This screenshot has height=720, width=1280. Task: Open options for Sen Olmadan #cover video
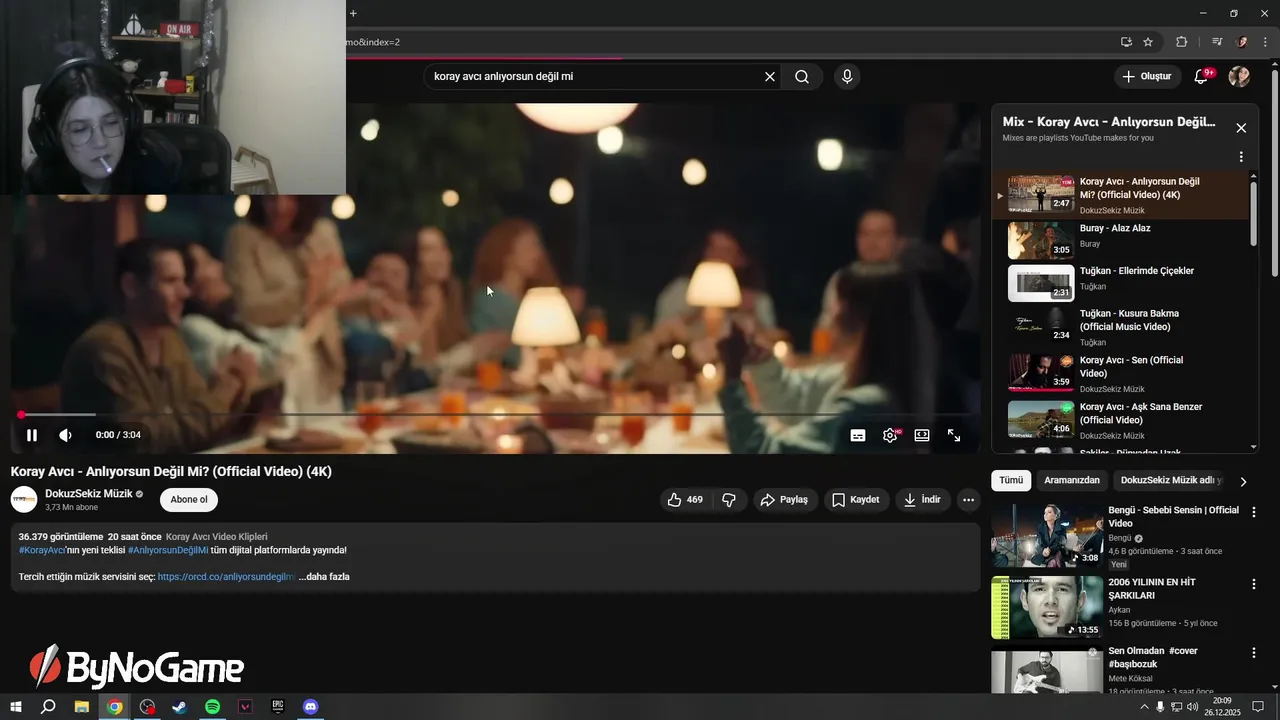pyautogui.click(x=1254, y=653)
